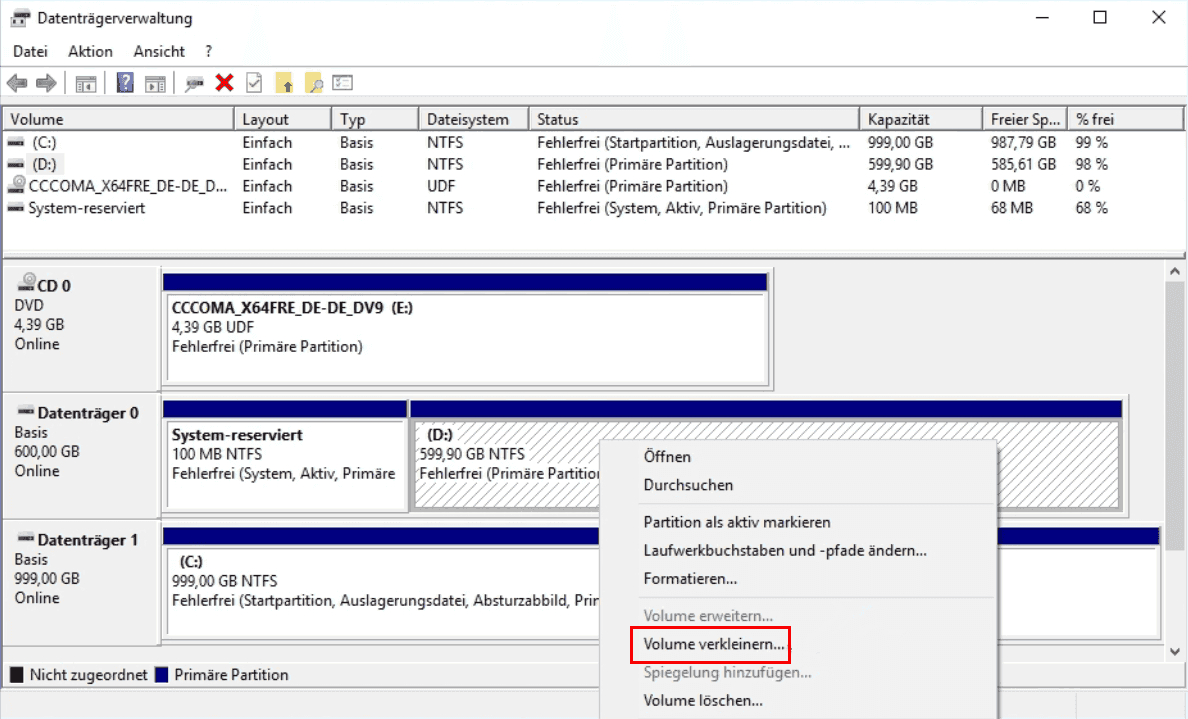
Task: Click Fehlerfrei (System, Aktiv, Primäre Partition) status cell
Action: click(682, 208)
